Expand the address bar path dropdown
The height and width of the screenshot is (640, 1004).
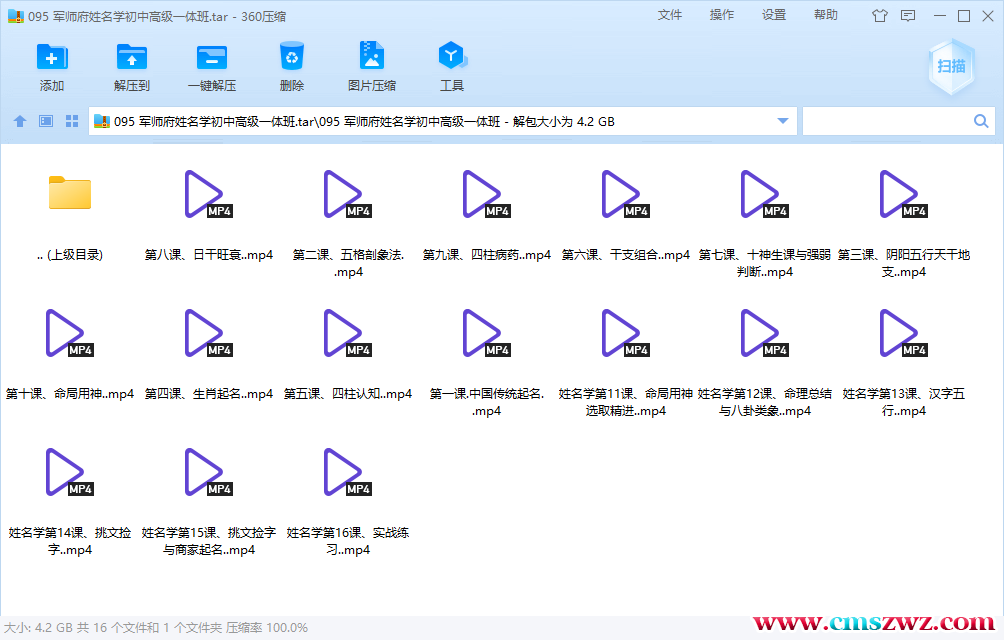pyautogui.click(x=783, y=120)
